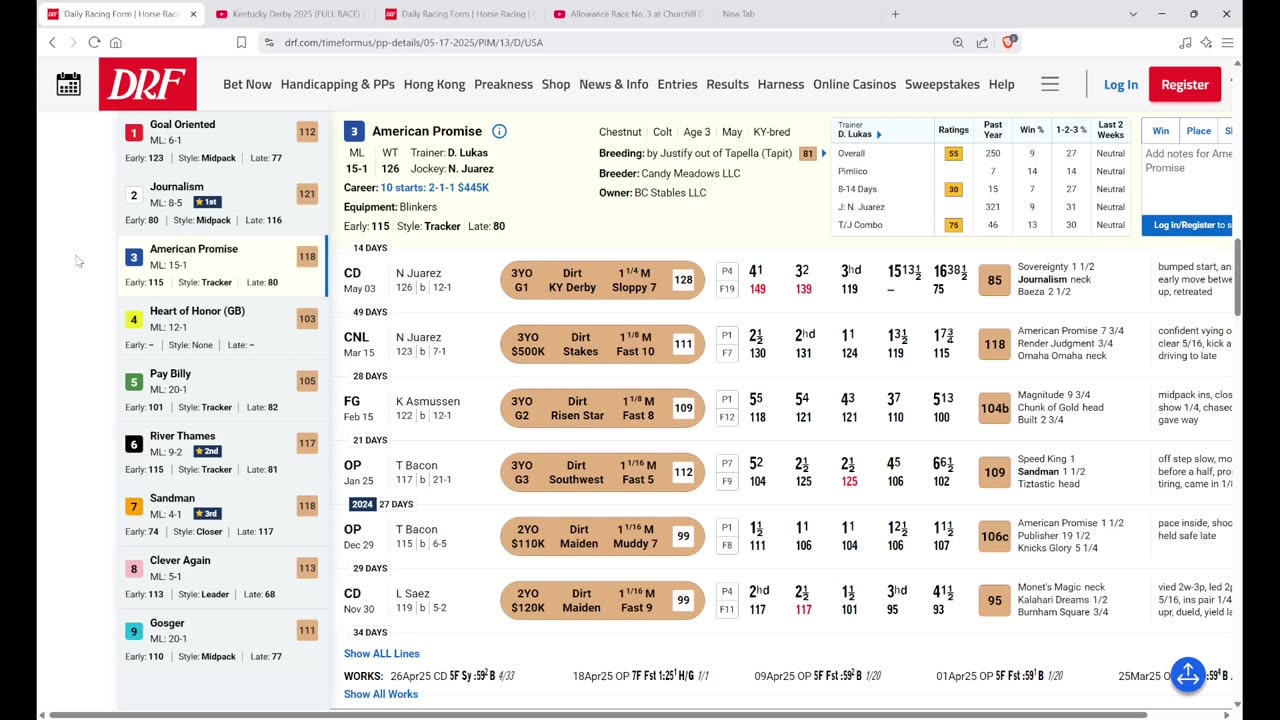1280x720 pixels.
Task: Switch to Allowance Race No. 3 tab
Action: click(x=629, y=14)
